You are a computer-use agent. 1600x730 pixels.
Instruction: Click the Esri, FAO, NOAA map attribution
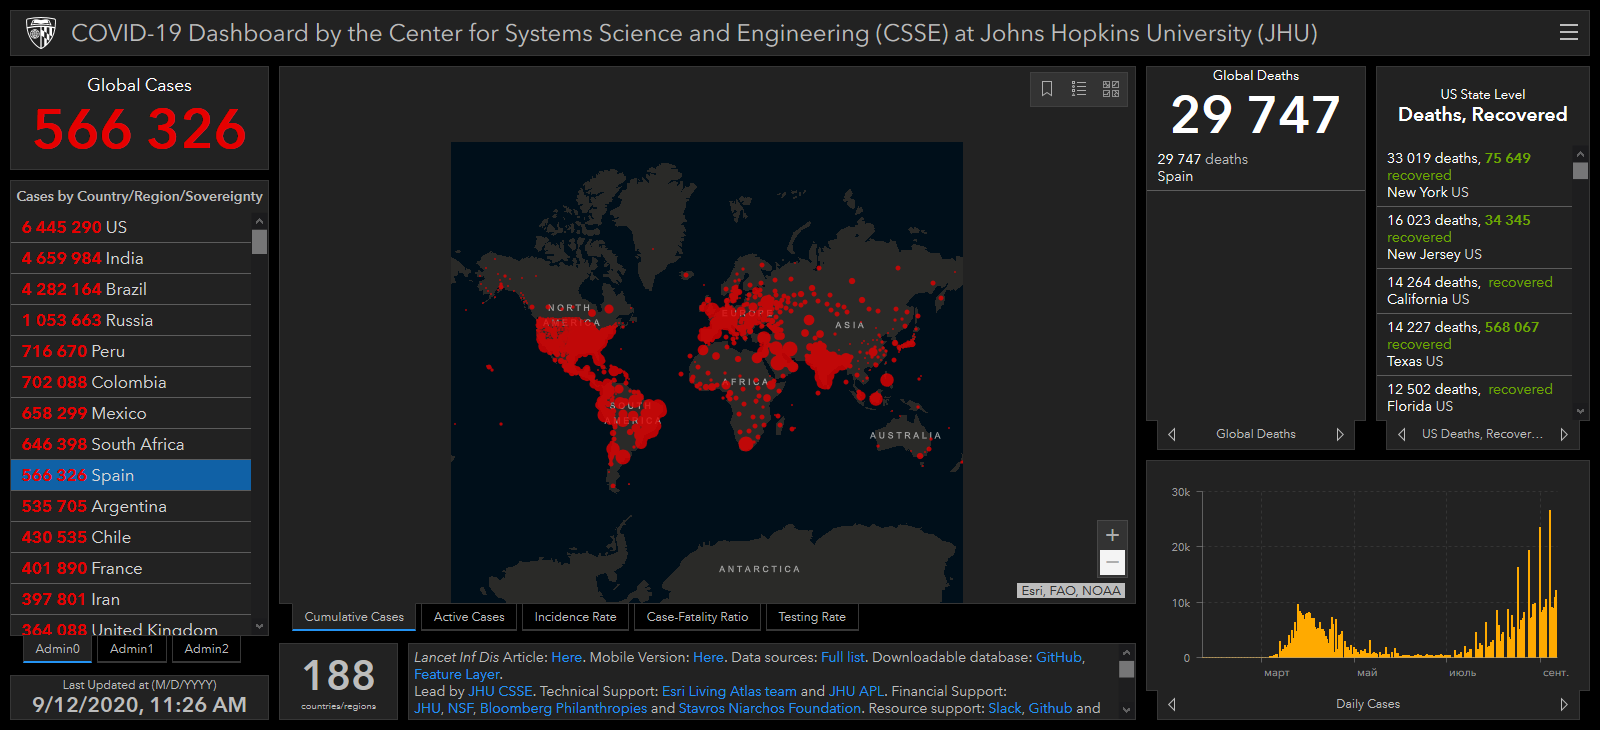tap(1071, 590)
